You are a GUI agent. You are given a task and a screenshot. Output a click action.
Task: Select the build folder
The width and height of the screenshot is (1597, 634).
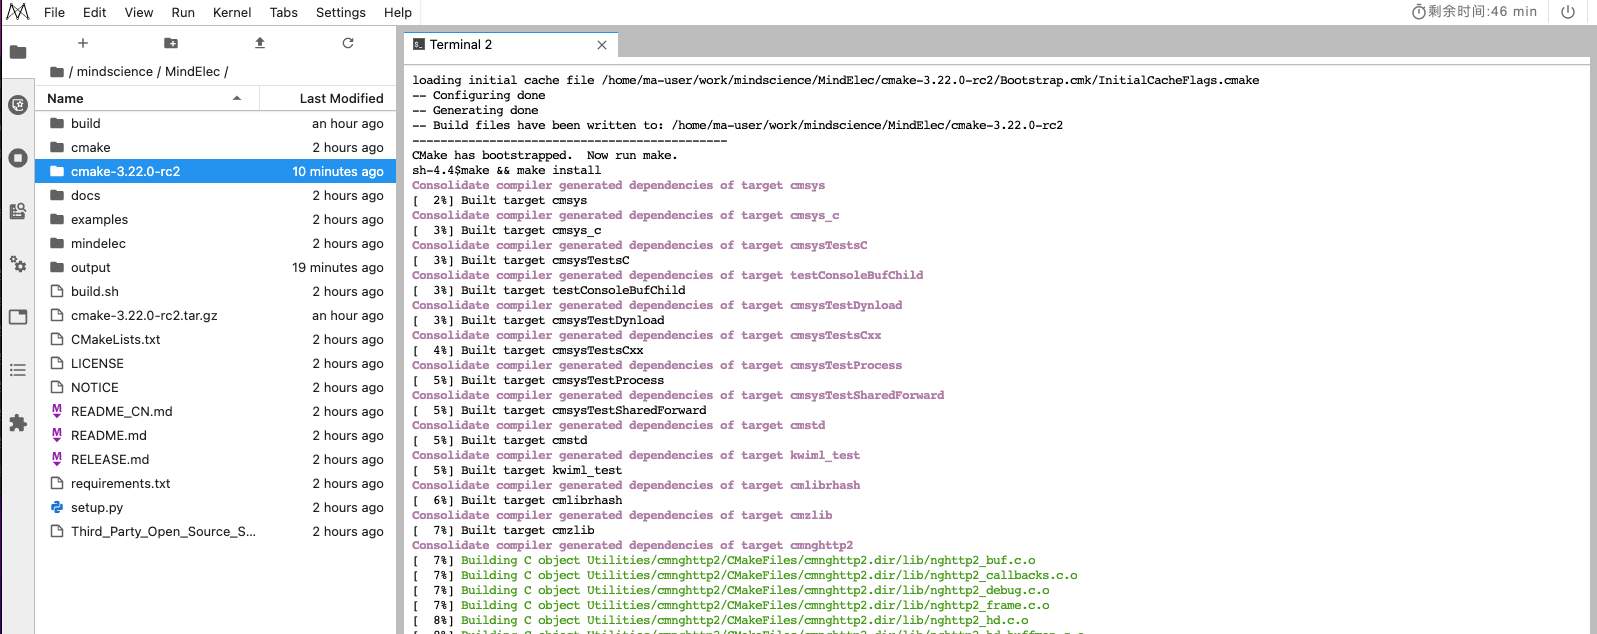tap(216, 123)
